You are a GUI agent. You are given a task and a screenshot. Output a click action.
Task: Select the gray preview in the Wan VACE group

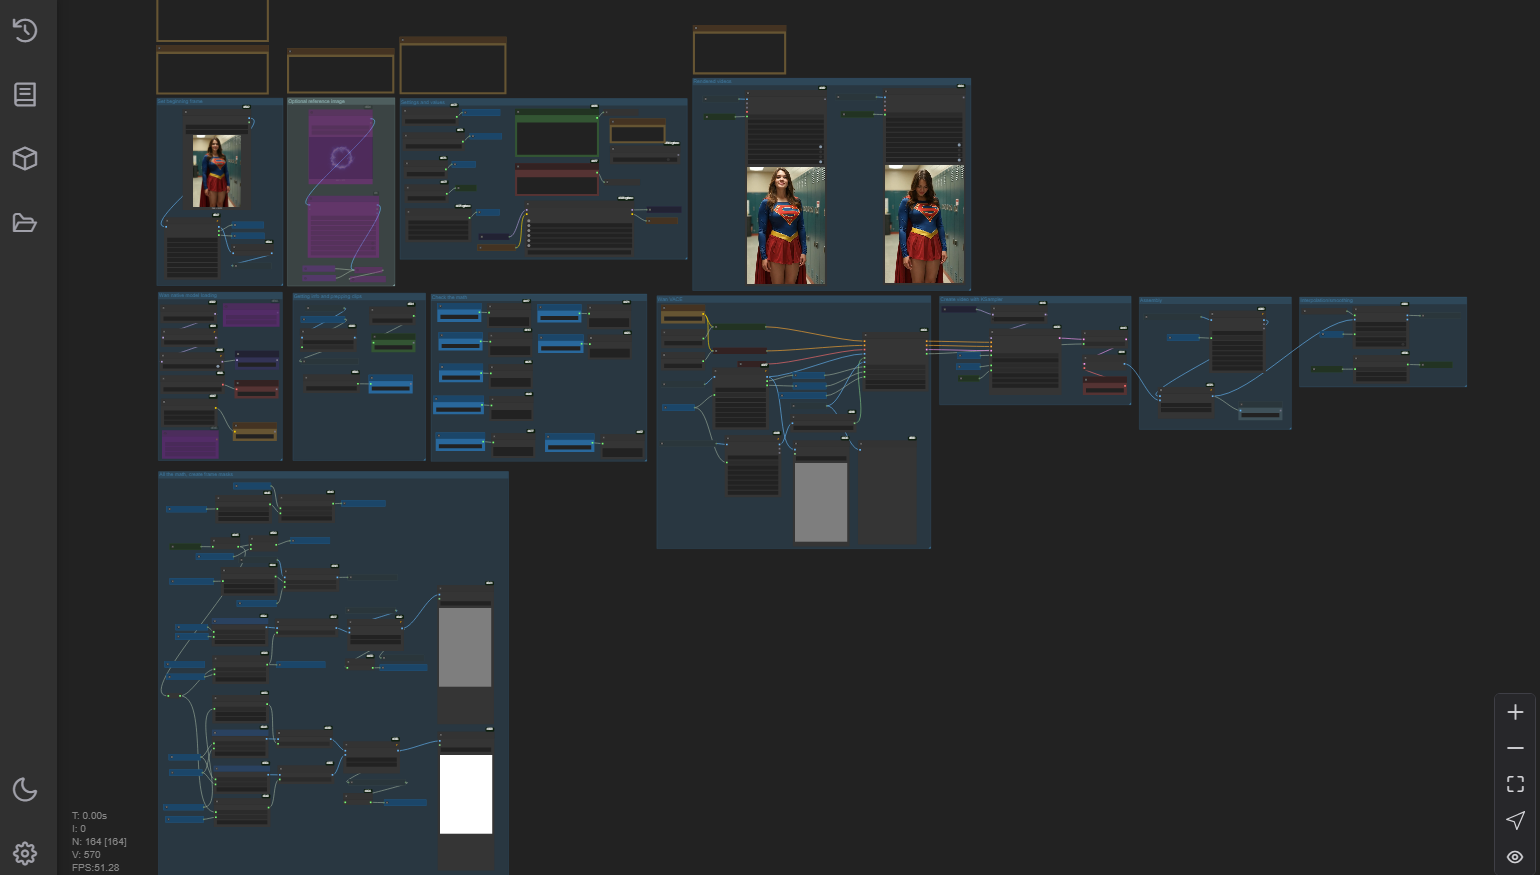tap(821, 502)
